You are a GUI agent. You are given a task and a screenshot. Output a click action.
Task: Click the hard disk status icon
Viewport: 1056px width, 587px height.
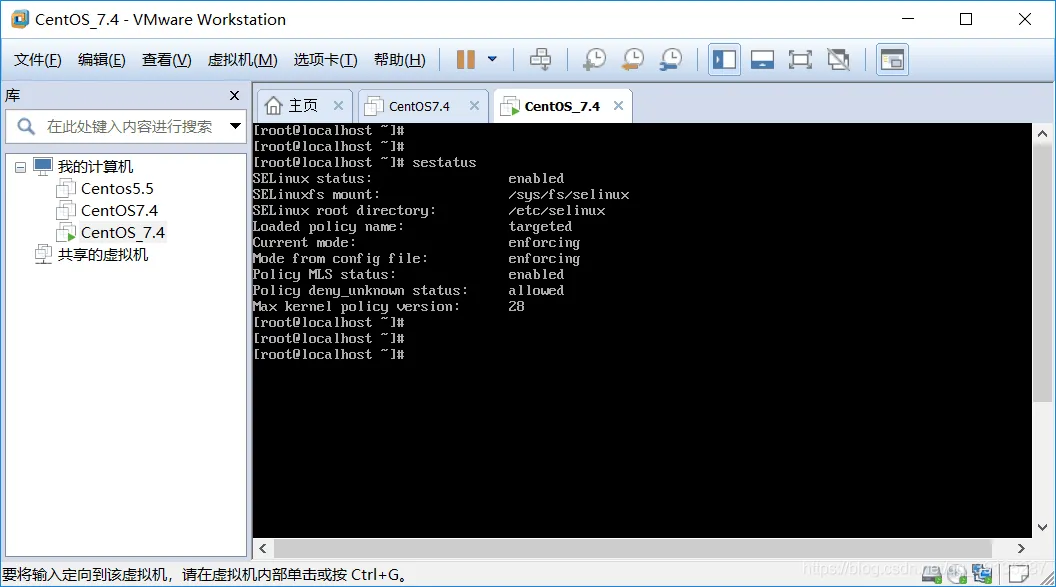932,573
